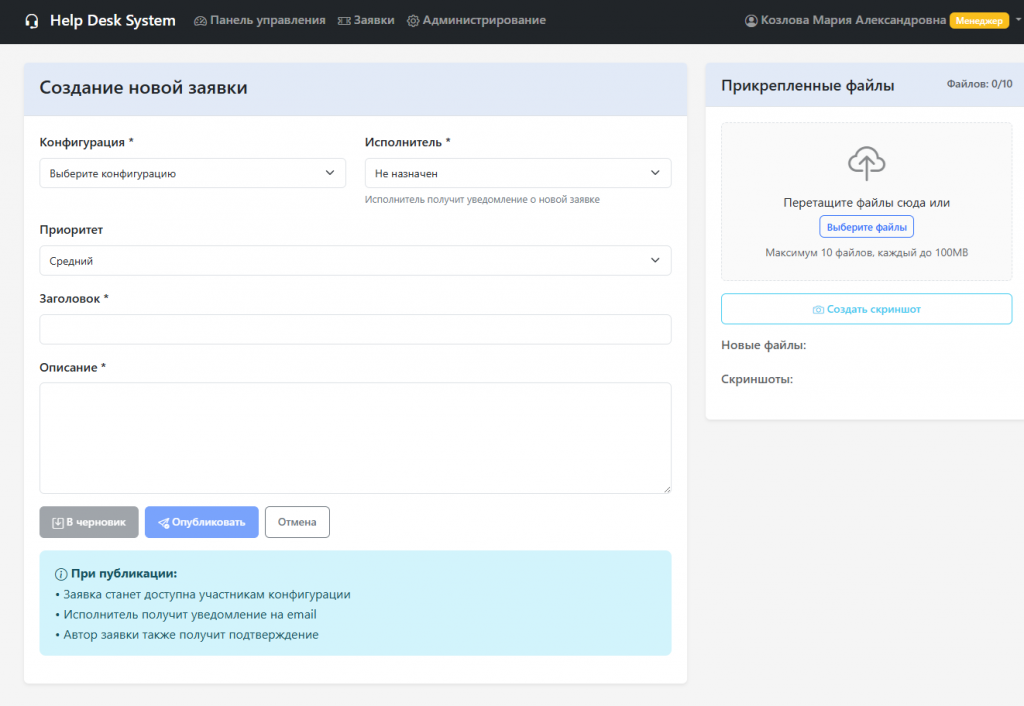Click the ticket icon beside Заявки
The image size is (1024, 706).
point(344,21)
